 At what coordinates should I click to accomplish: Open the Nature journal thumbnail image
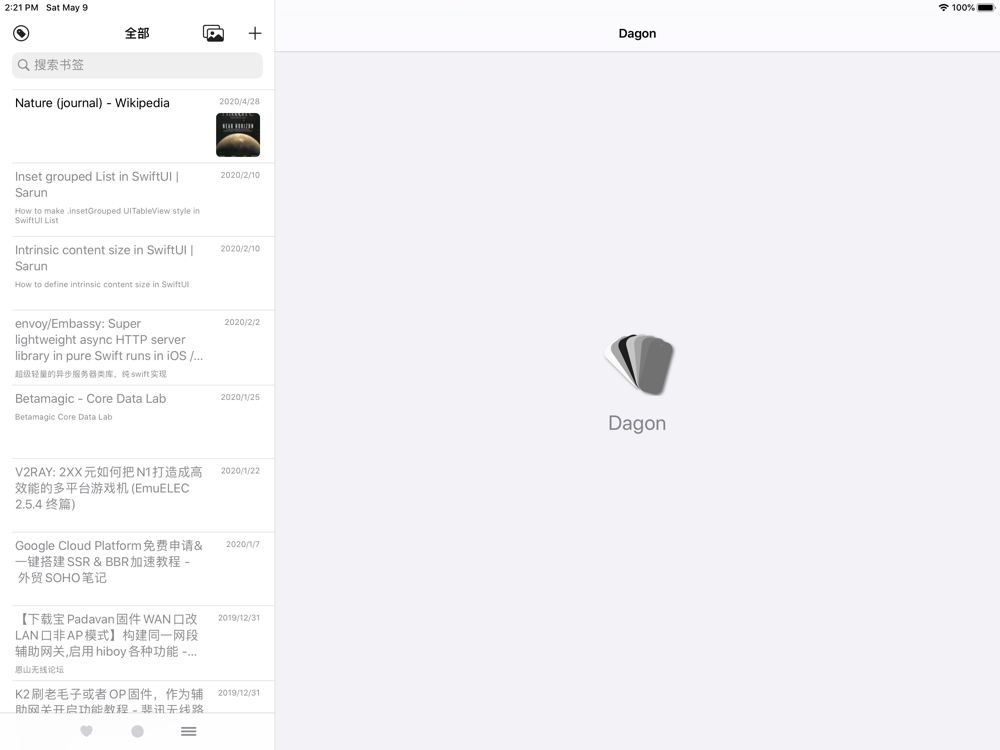coord(238,135)
